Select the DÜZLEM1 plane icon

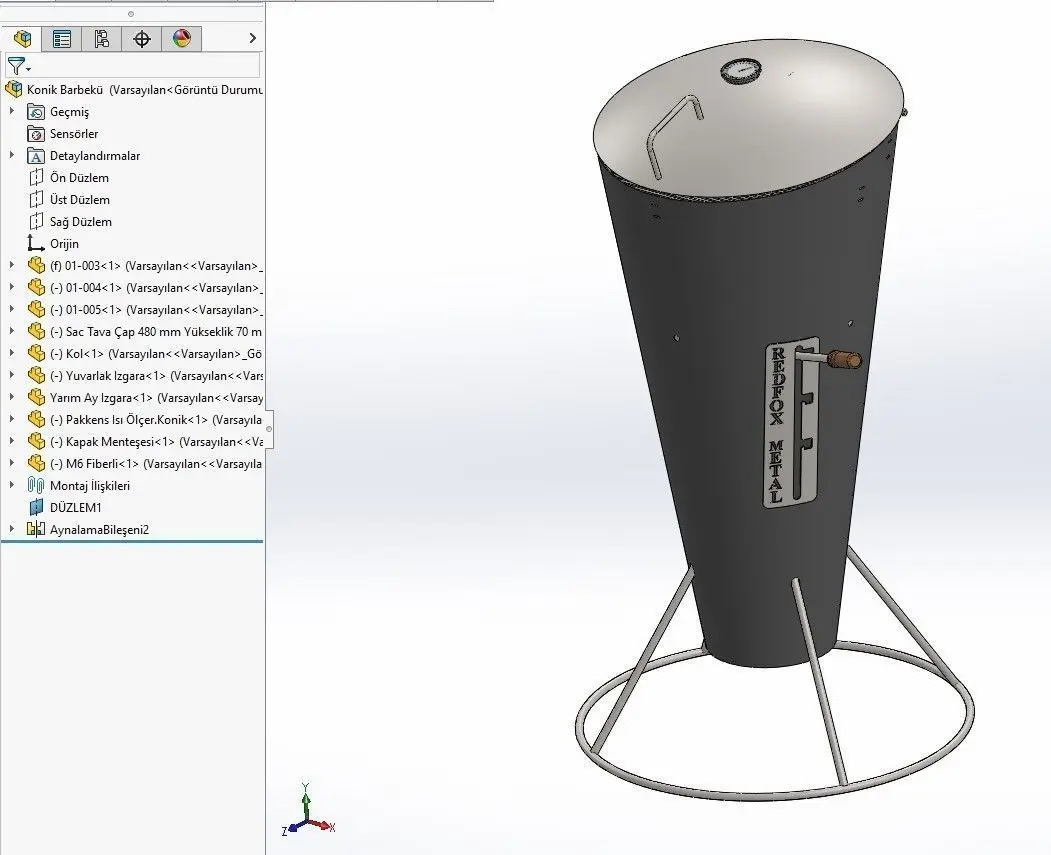pos(36,507)
